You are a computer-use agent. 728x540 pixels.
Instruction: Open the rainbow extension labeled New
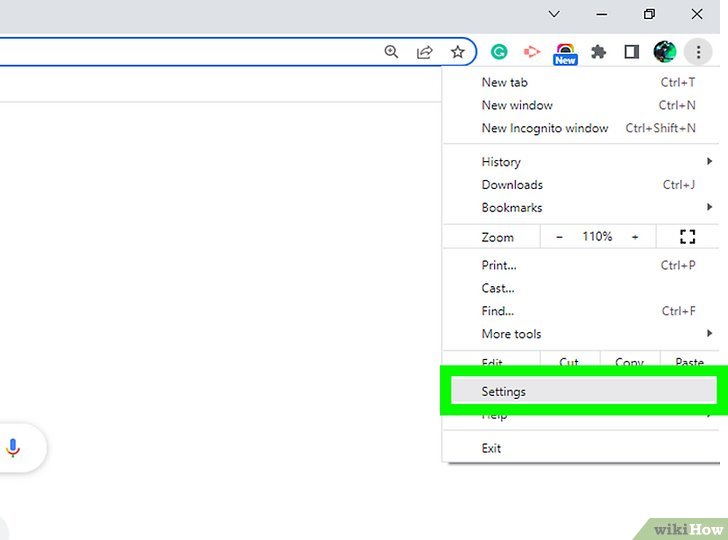(565, 54)
